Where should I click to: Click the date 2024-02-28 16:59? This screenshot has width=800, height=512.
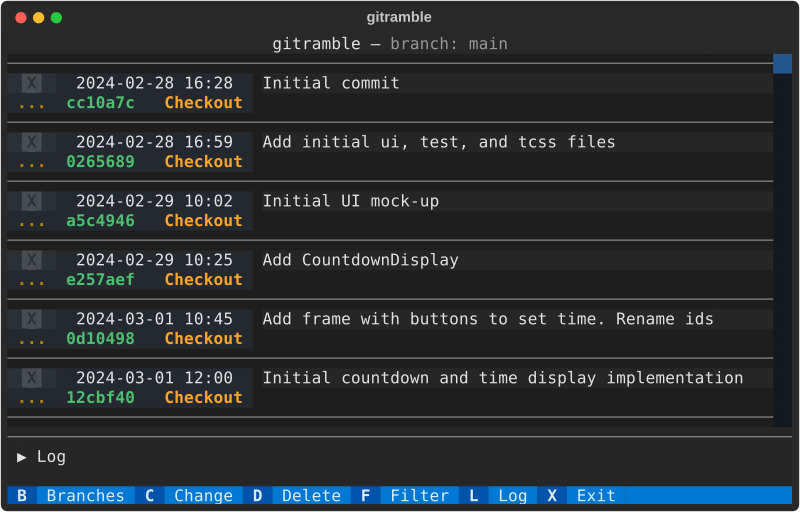pos(155,142)
